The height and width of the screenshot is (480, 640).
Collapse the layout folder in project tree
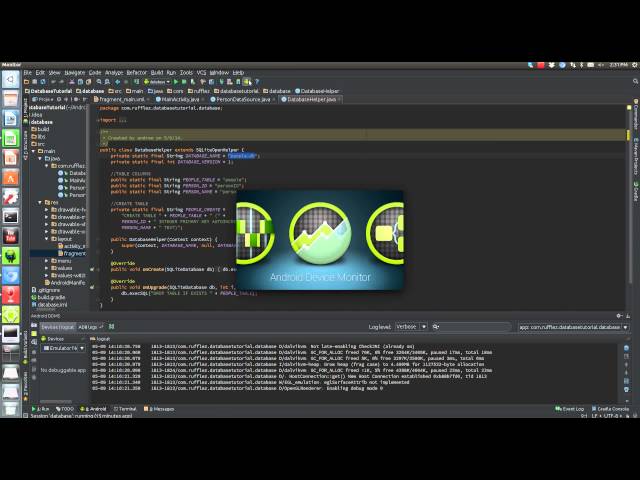pyautogui.click(x=47, y=239)
